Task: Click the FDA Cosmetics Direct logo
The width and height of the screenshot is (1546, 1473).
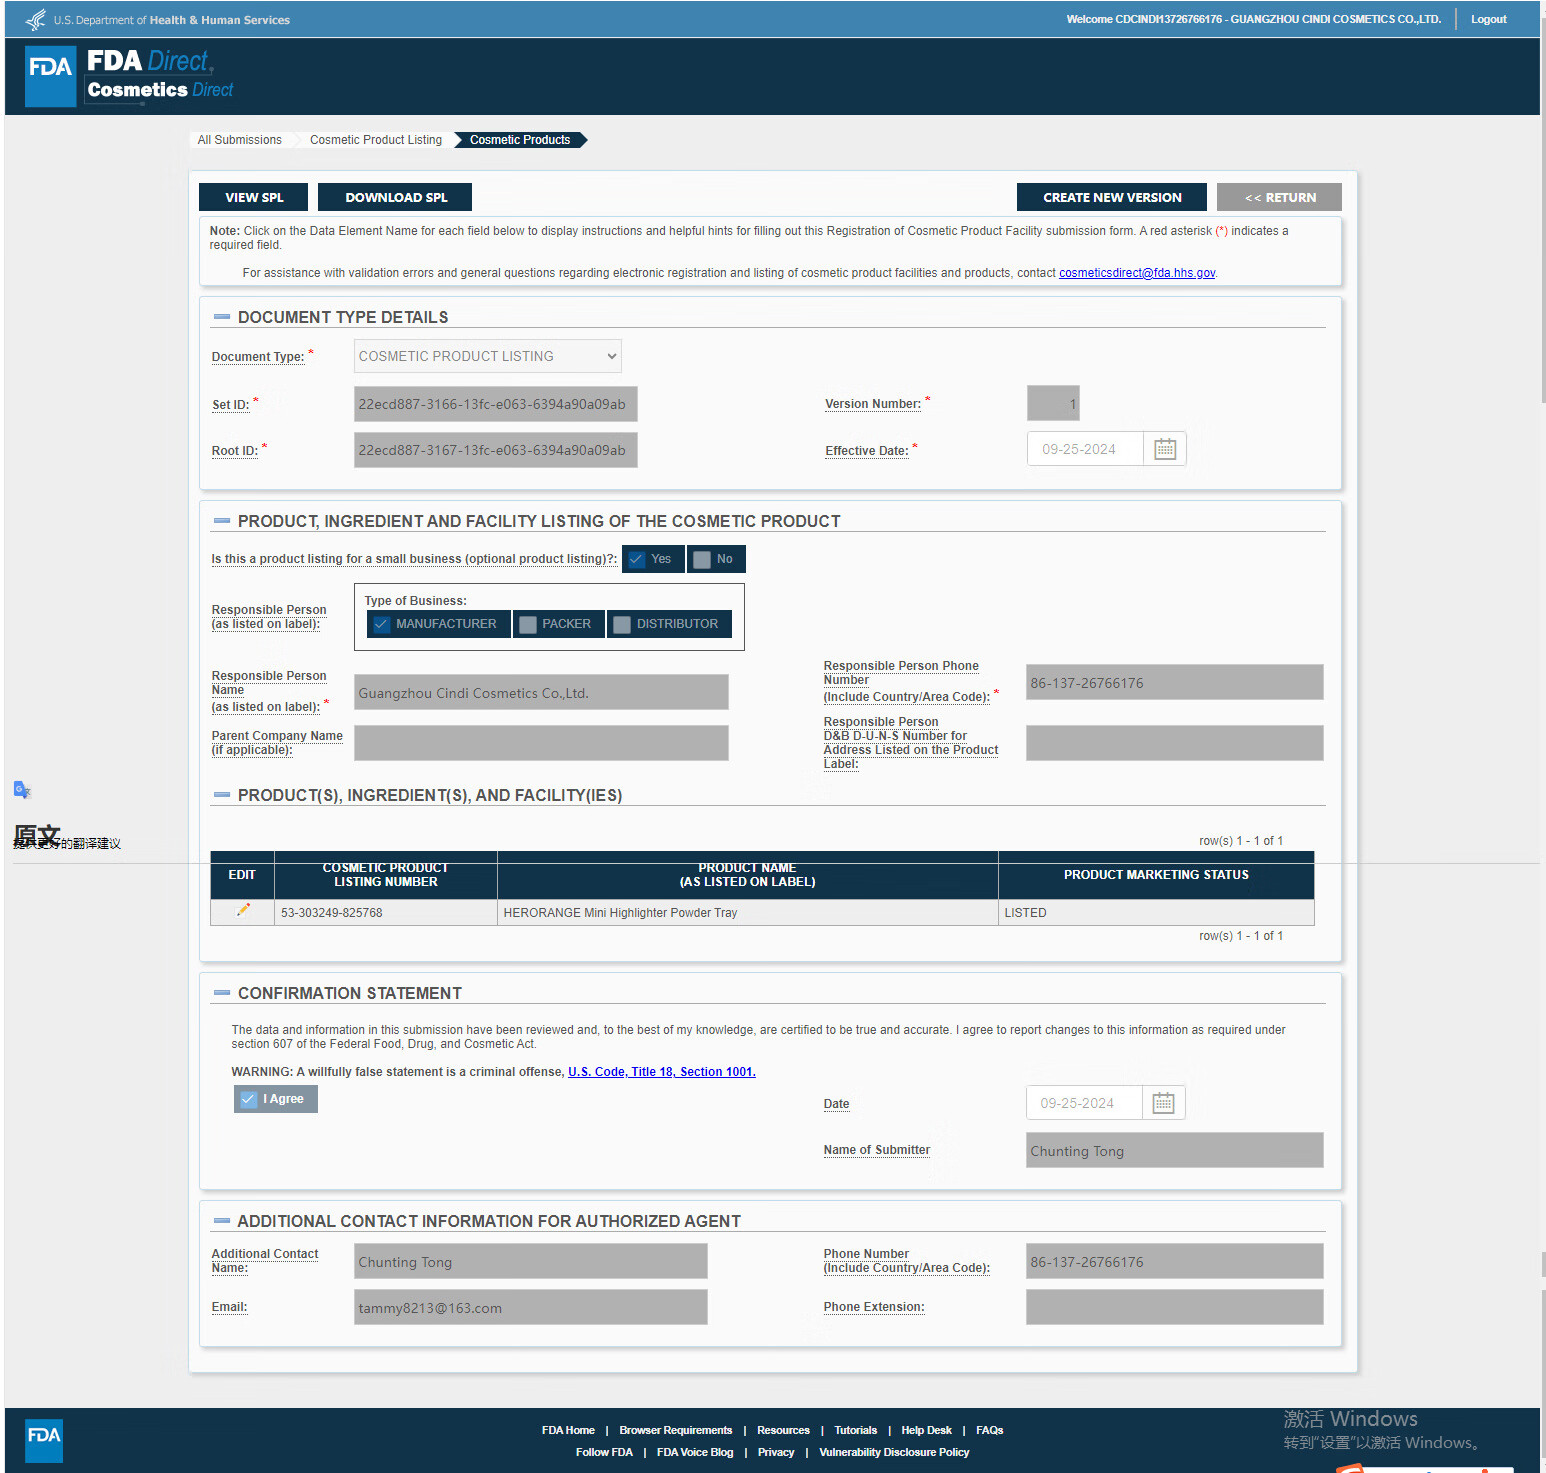Action: (130, 76)
